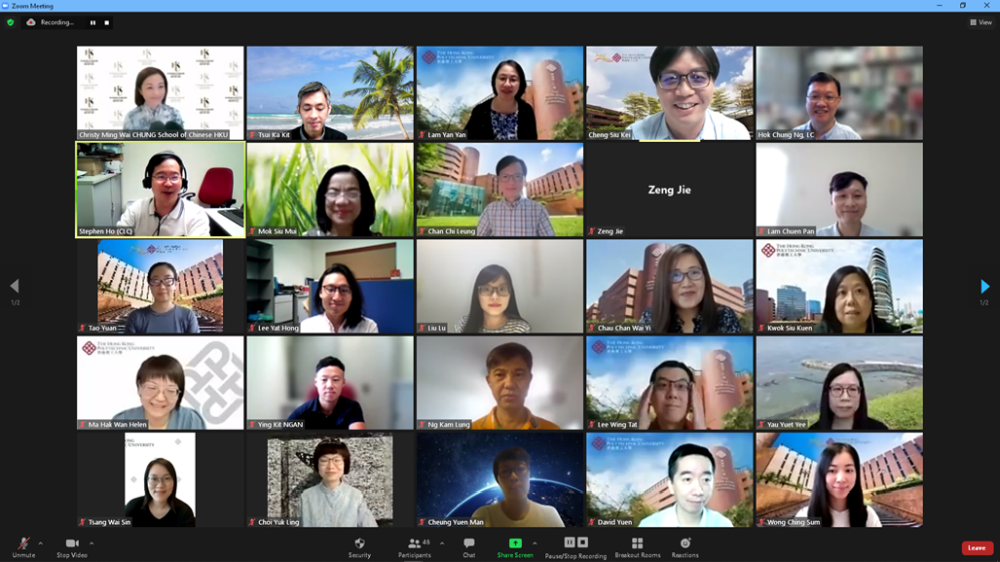Image resolution: width=1000 pixels, height=562 pixels.
Task: Stop Video camera in toolbar
Action: 71,545
